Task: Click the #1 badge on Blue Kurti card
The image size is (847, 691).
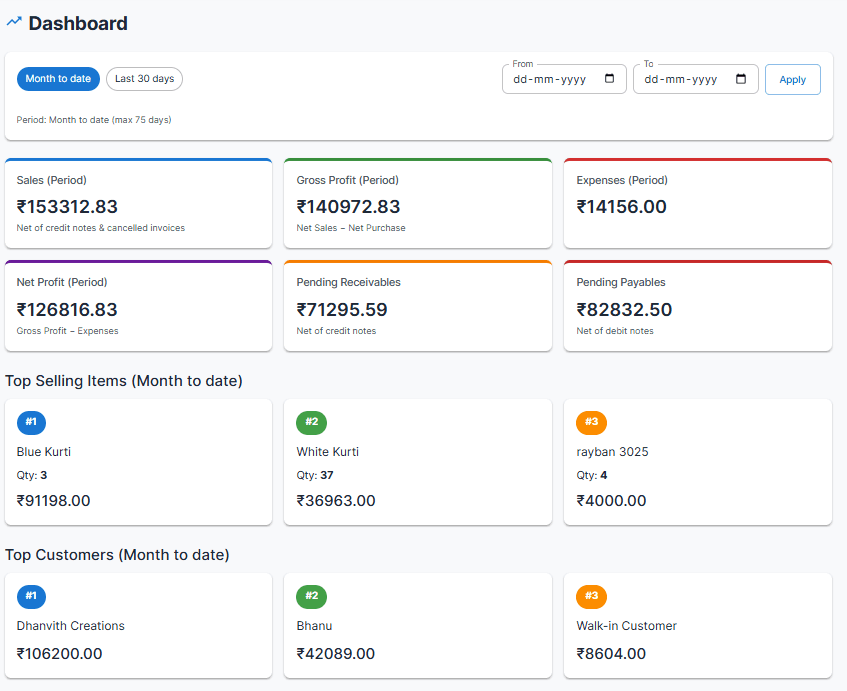Action: pyautogui.click(x=31, y=422)
